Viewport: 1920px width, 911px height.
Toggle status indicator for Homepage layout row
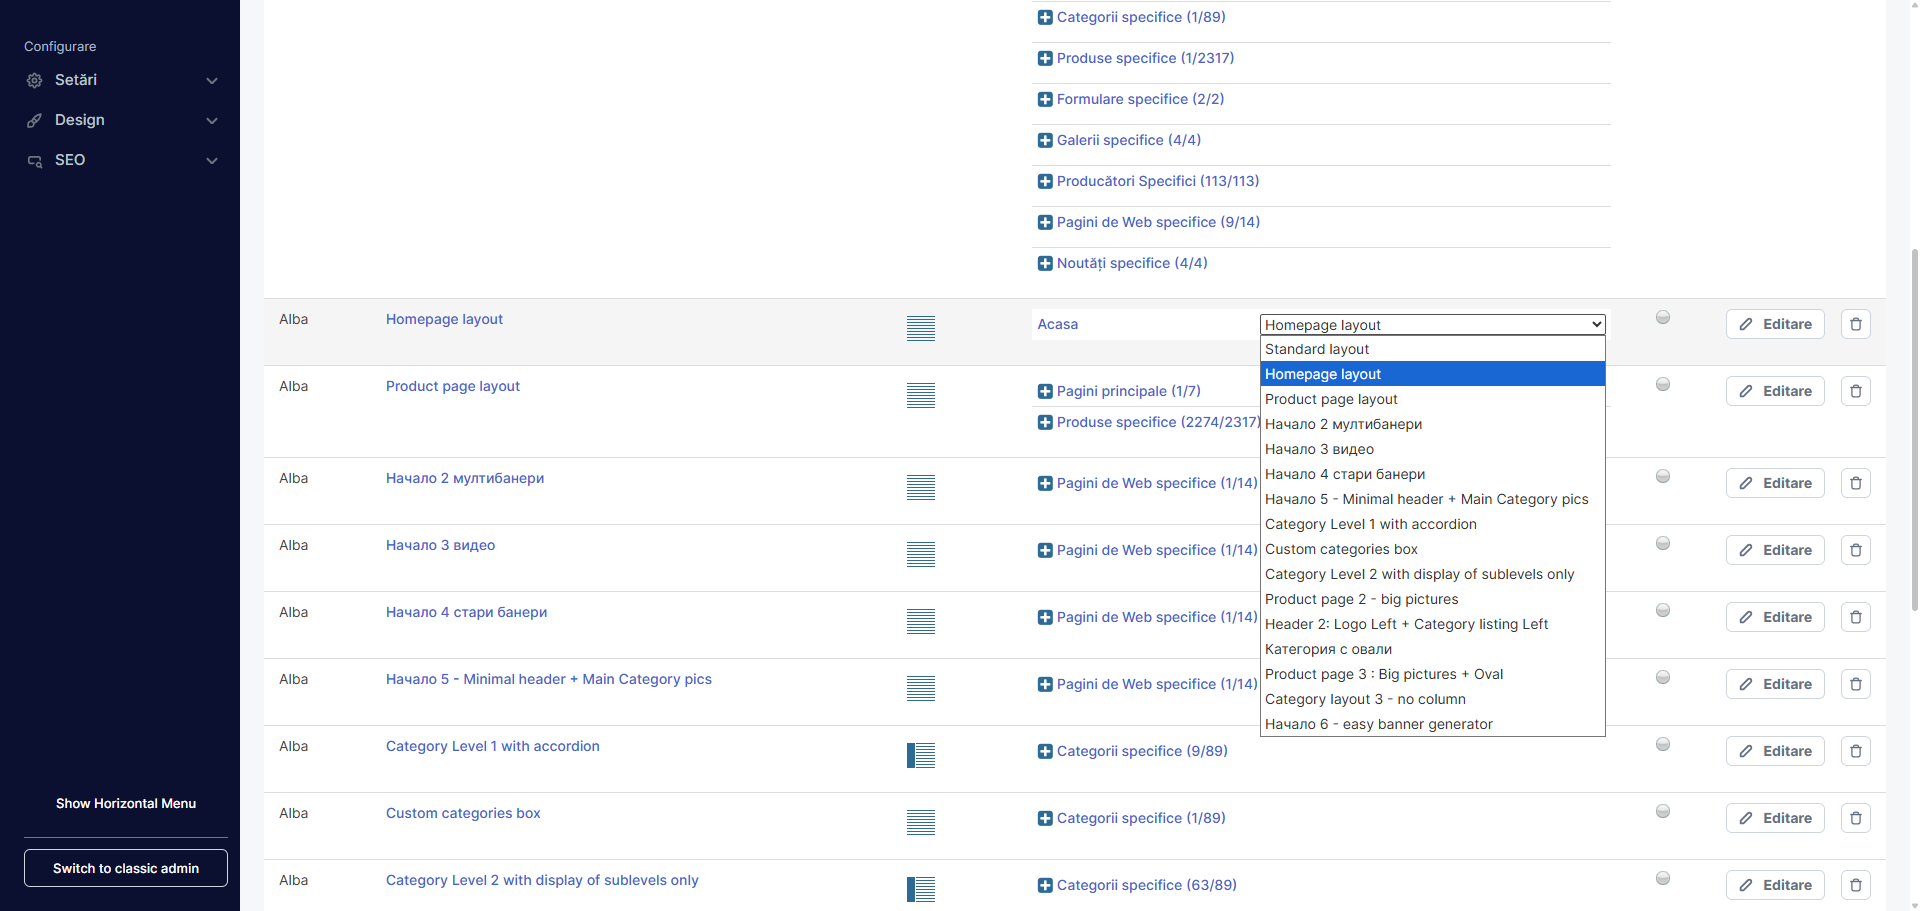1662,317
